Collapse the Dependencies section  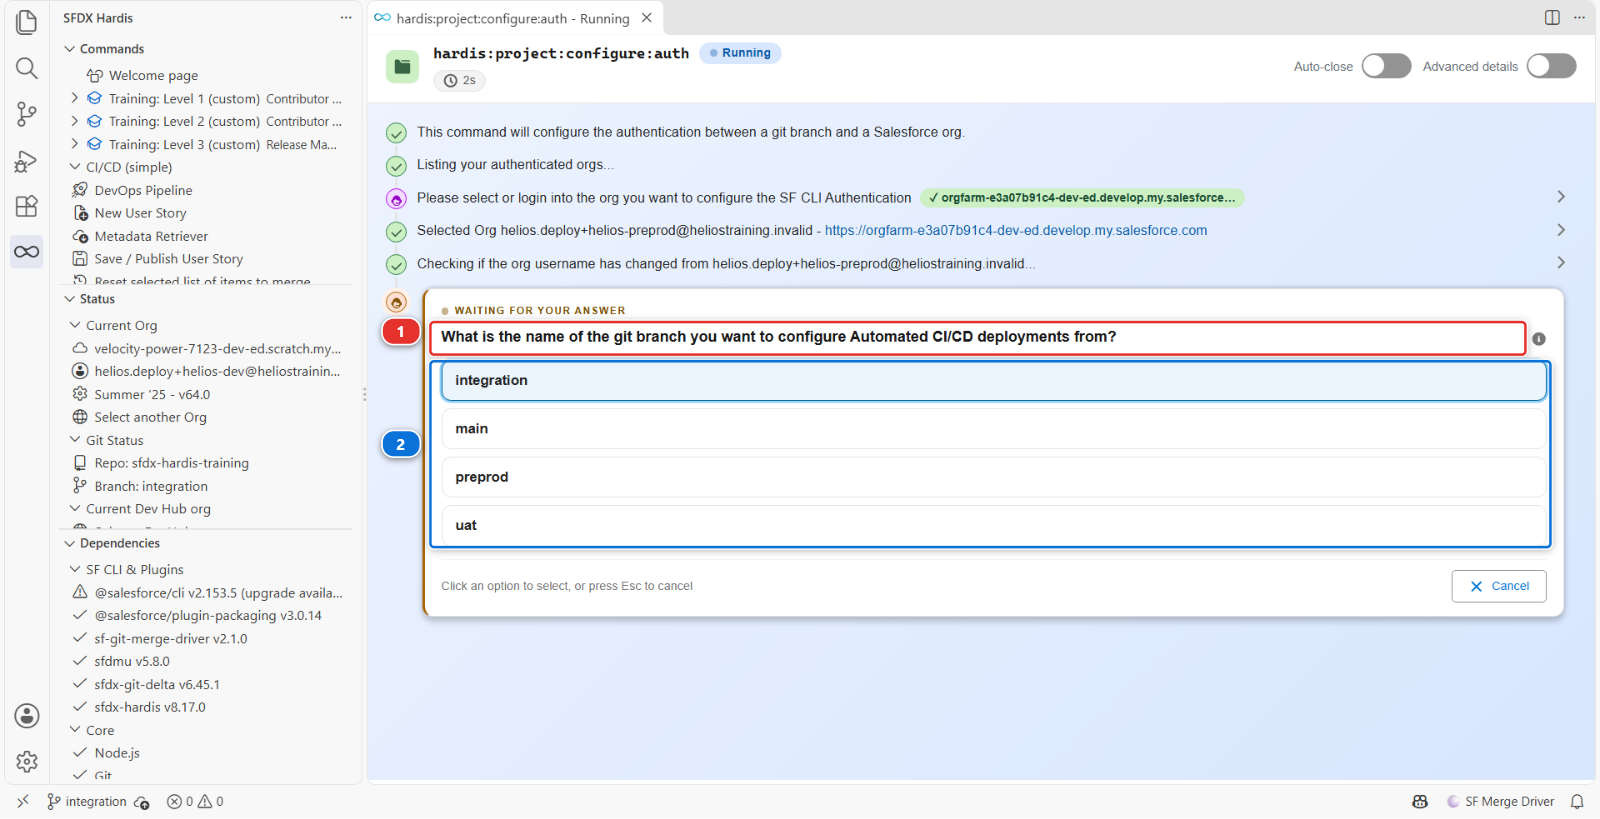point(70,543)
